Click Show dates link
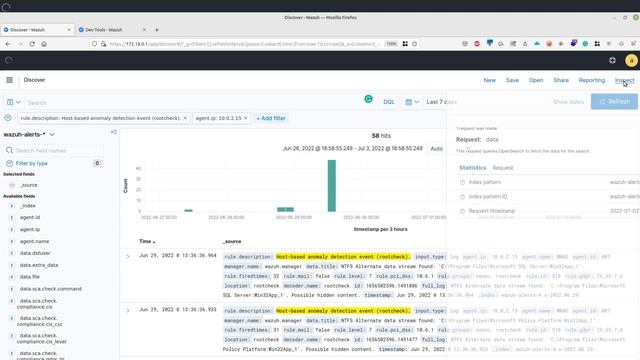640x360 pixels. [568, 102]
